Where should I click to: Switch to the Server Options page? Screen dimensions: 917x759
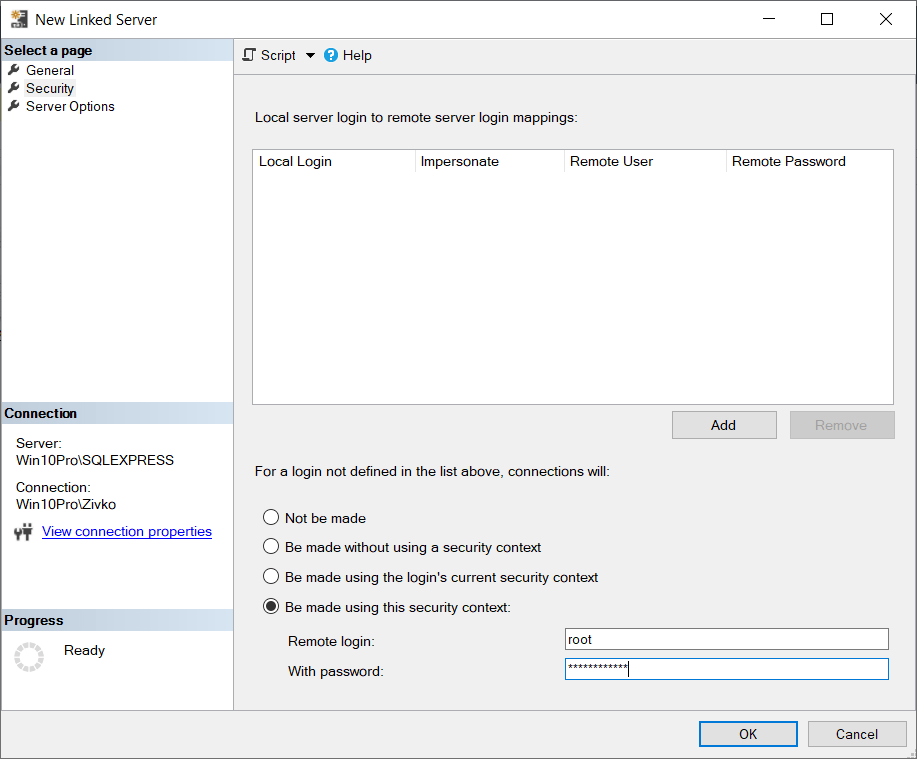click(69, 106)
